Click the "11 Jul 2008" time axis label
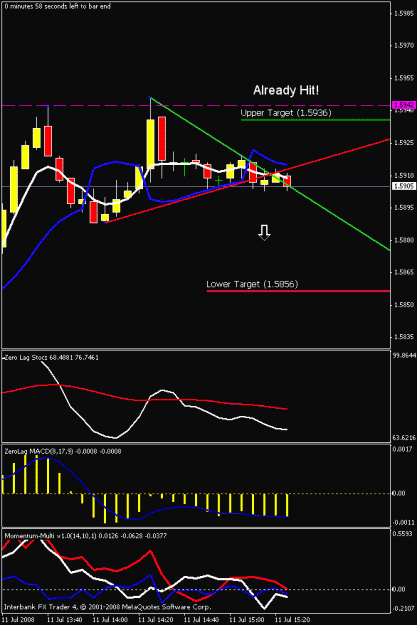The width and height of the screenshot is (417, 625). click(x=18, y=620)
